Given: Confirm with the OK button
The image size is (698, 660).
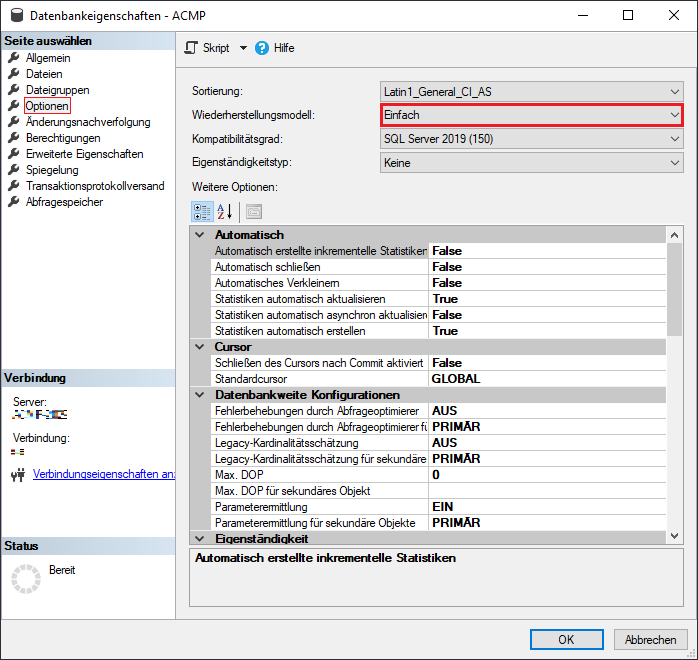Looking at the screenshot, I should pos(566,640).
